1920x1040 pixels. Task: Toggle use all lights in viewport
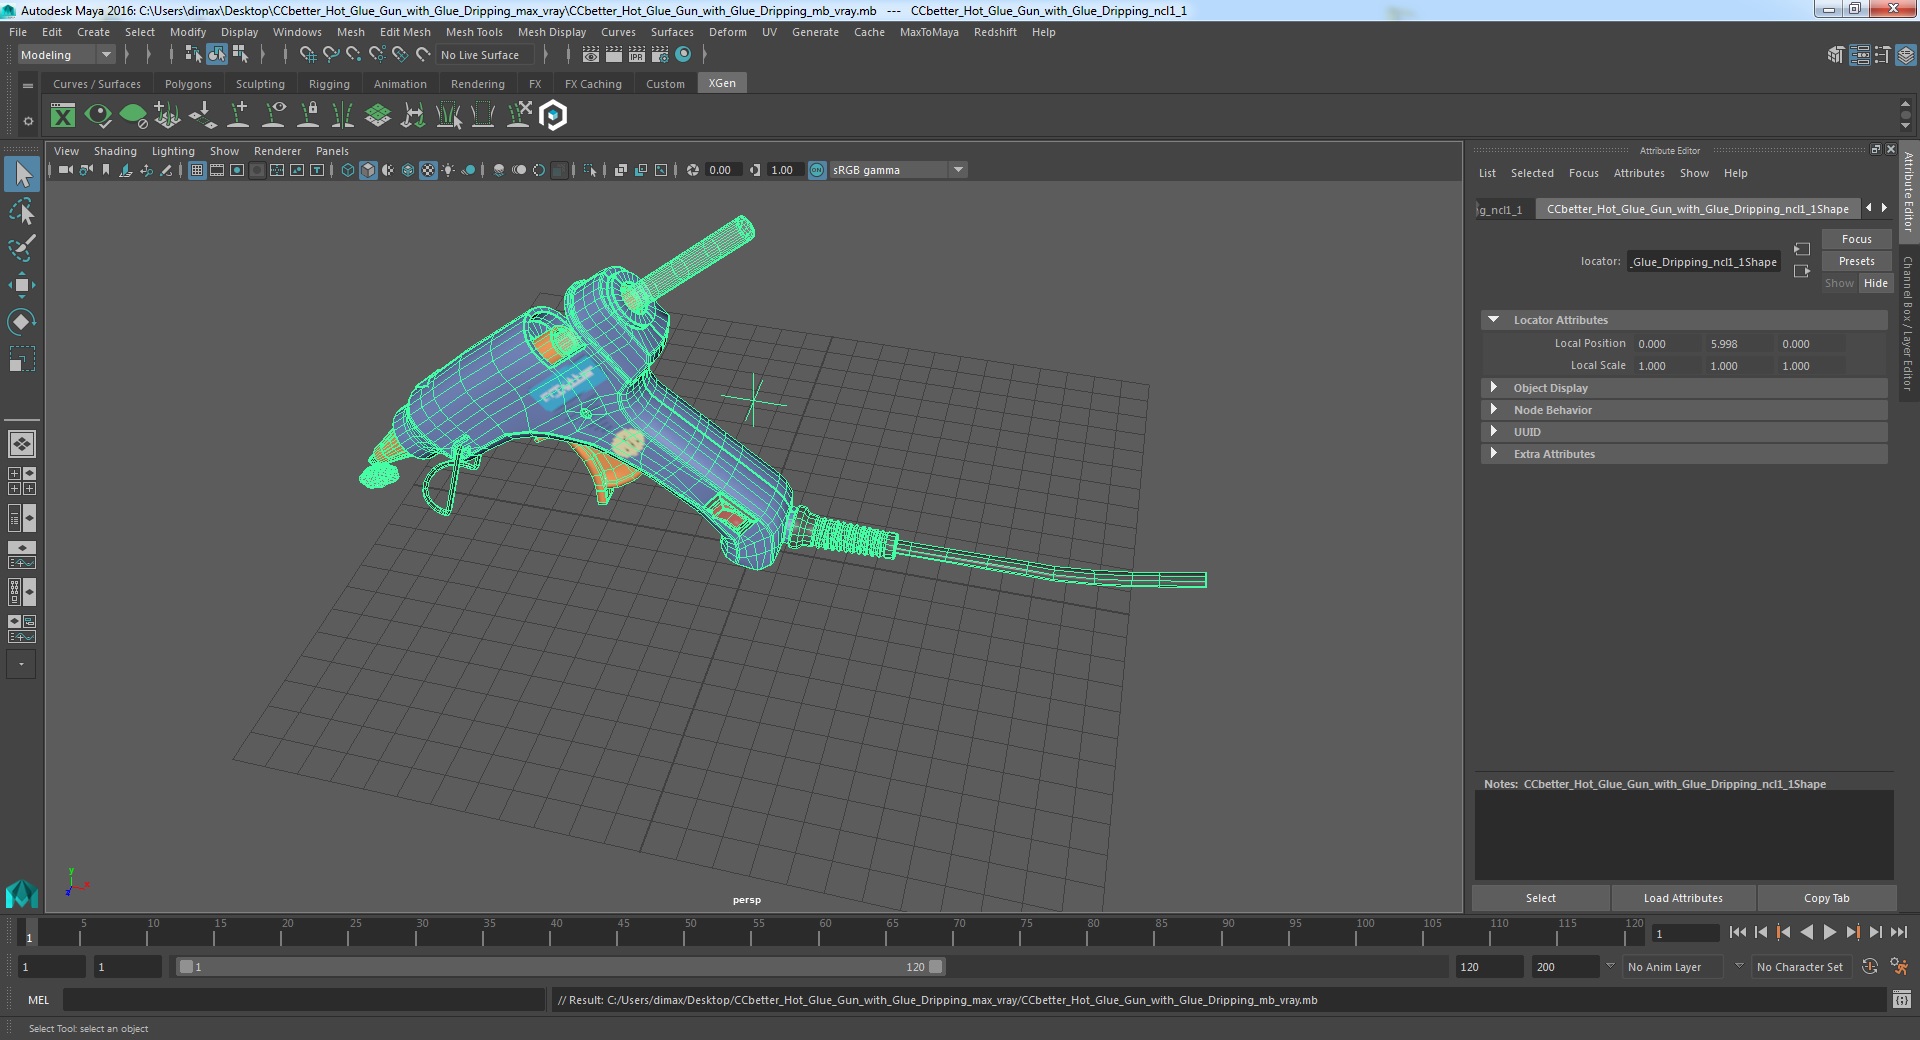tap(448, 170)
